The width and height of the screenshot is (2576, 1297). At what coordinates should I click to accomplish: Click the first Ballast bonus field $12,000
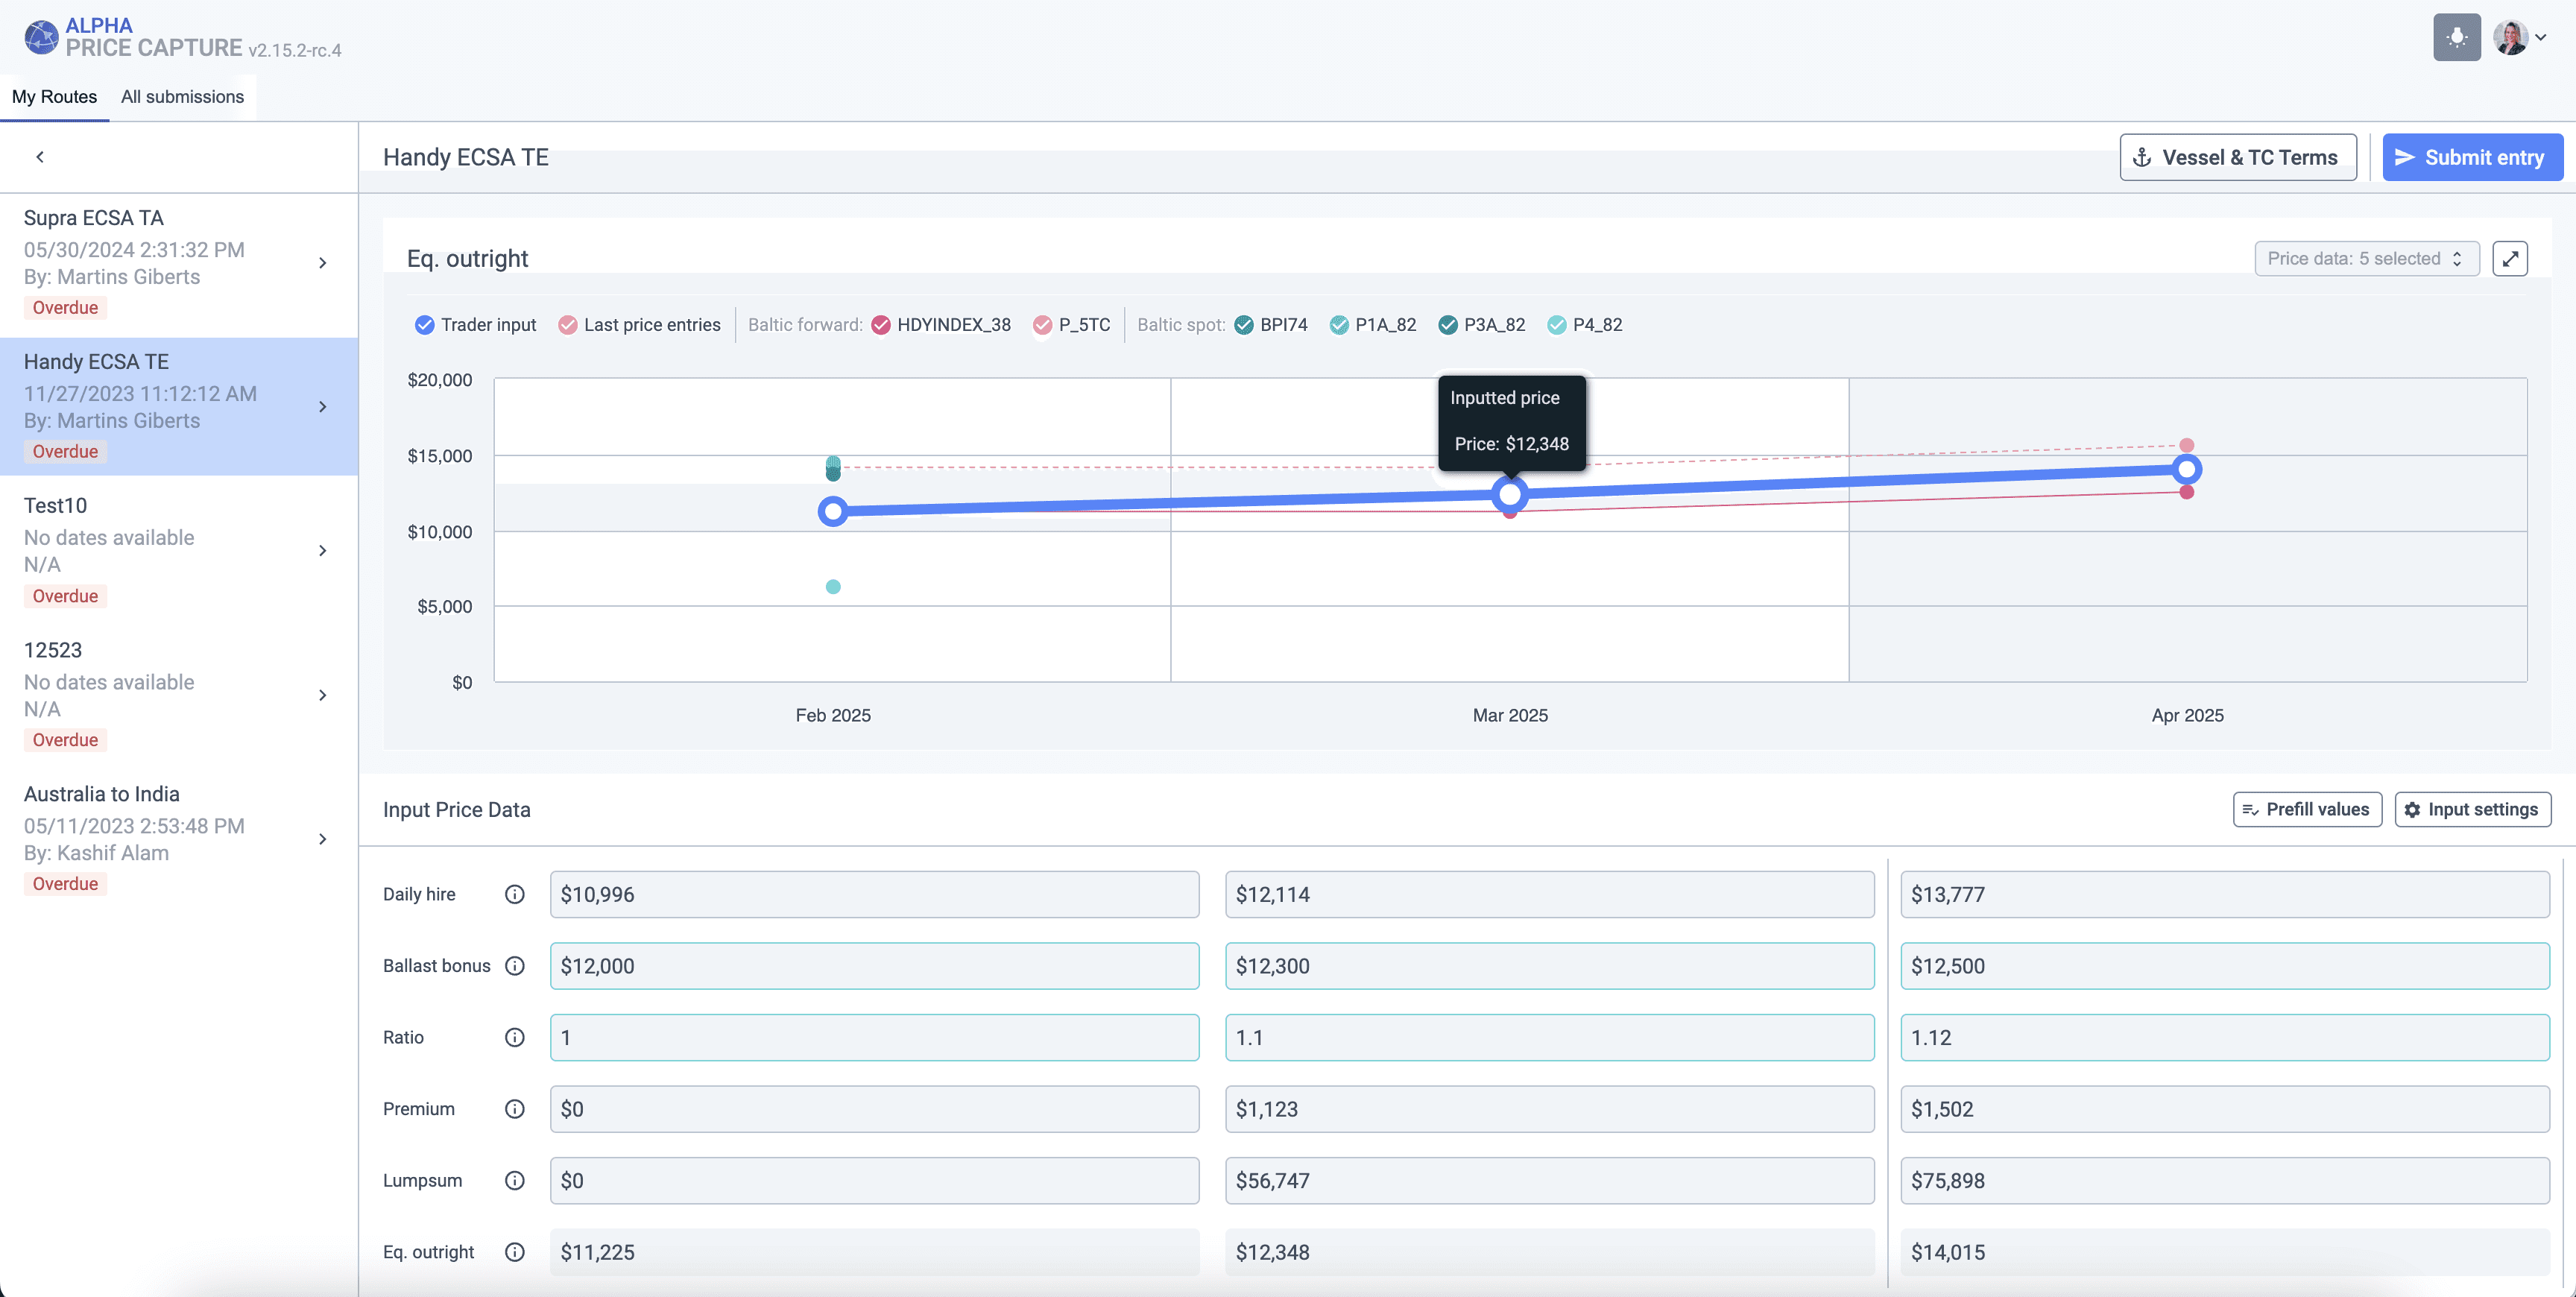point(873,965)
